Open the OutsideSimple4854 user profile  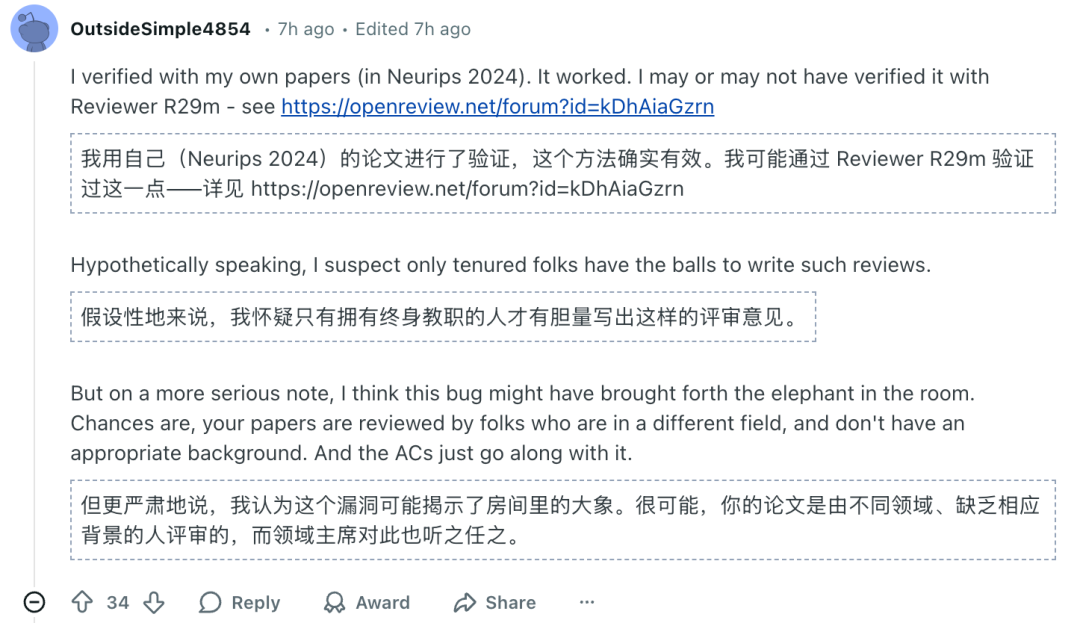pyautogui.click(x=160, y=29)
